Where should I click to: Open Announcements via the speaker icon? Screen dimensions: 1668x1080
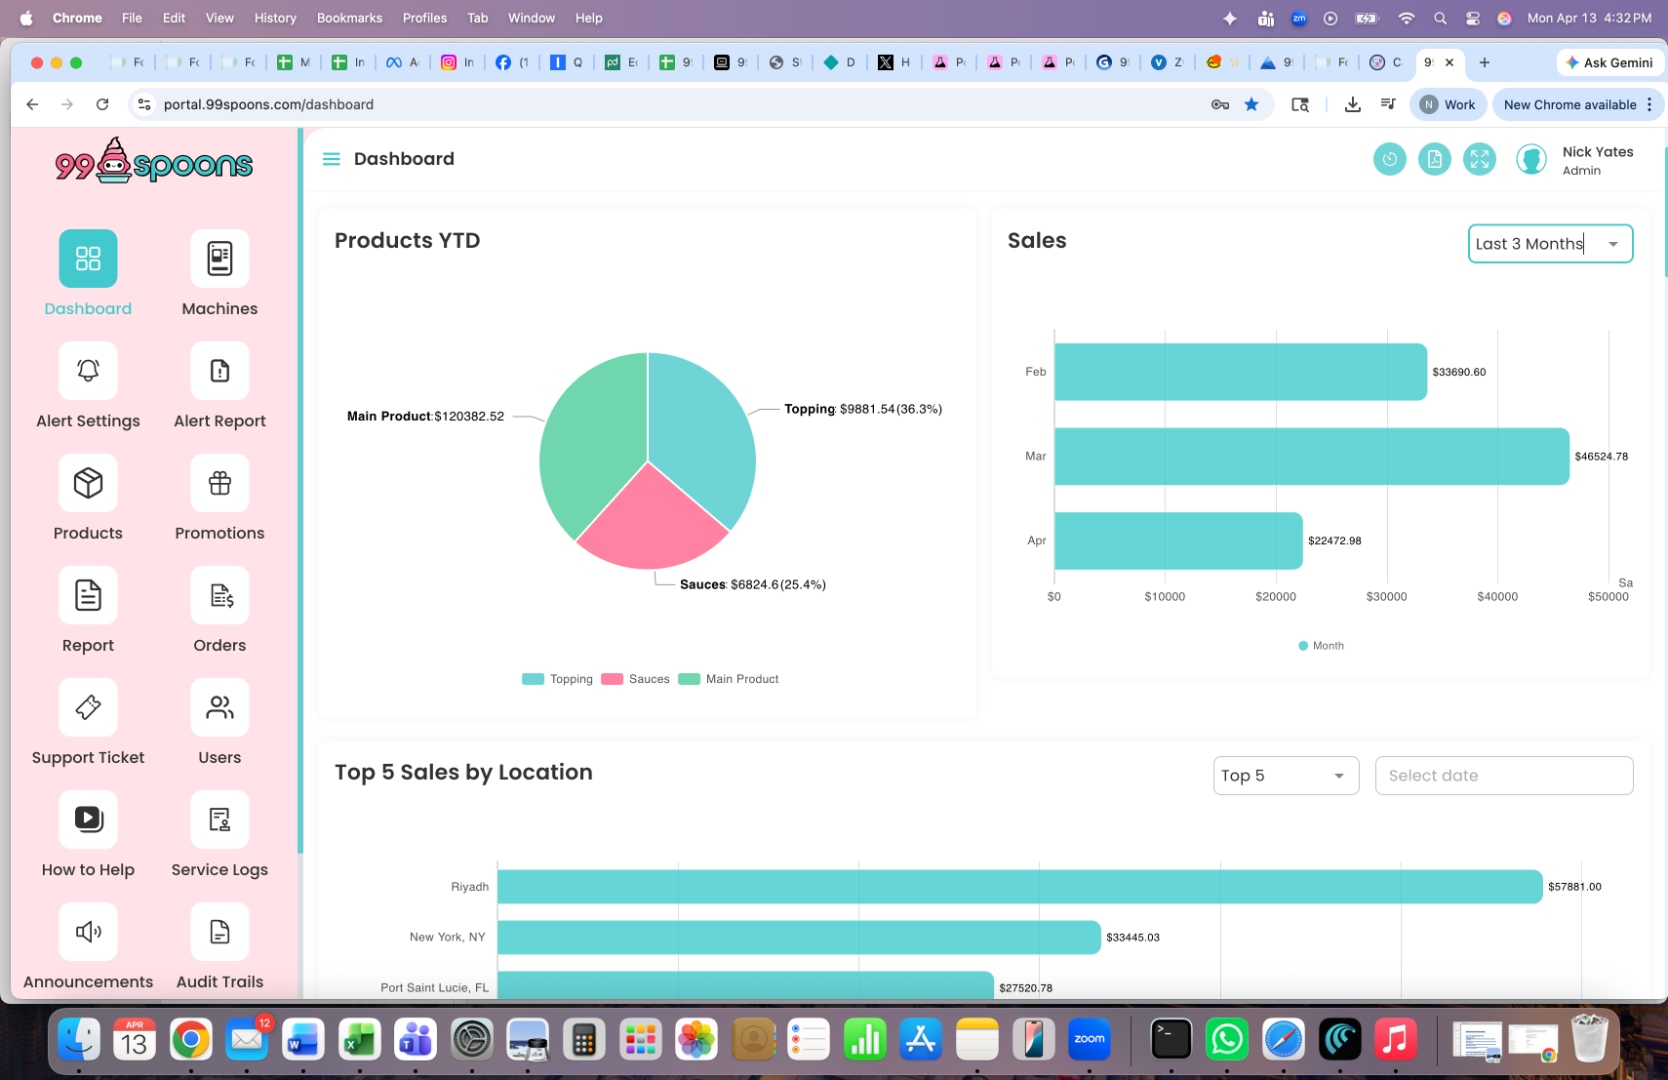(88, 931)
